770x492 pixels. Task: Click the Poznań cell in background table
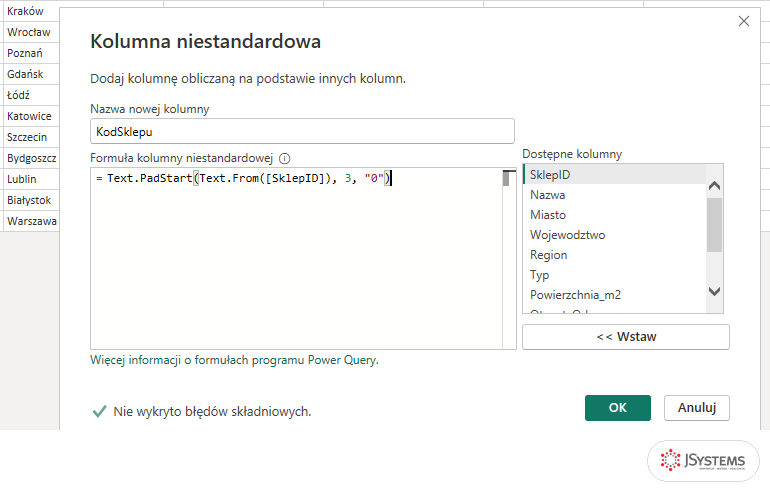coord(31,53)
